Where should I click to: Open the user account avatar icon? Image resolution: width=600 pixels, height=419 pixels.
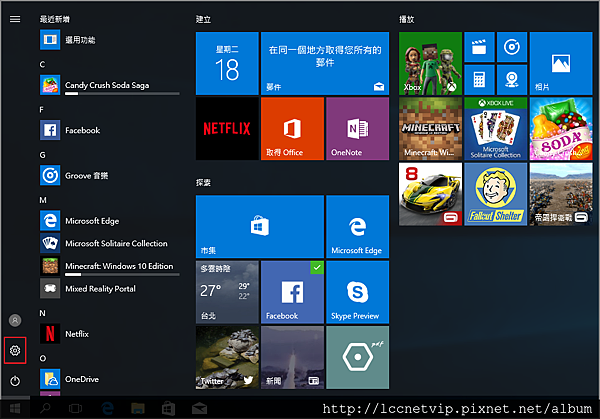[x=15, y=320]
